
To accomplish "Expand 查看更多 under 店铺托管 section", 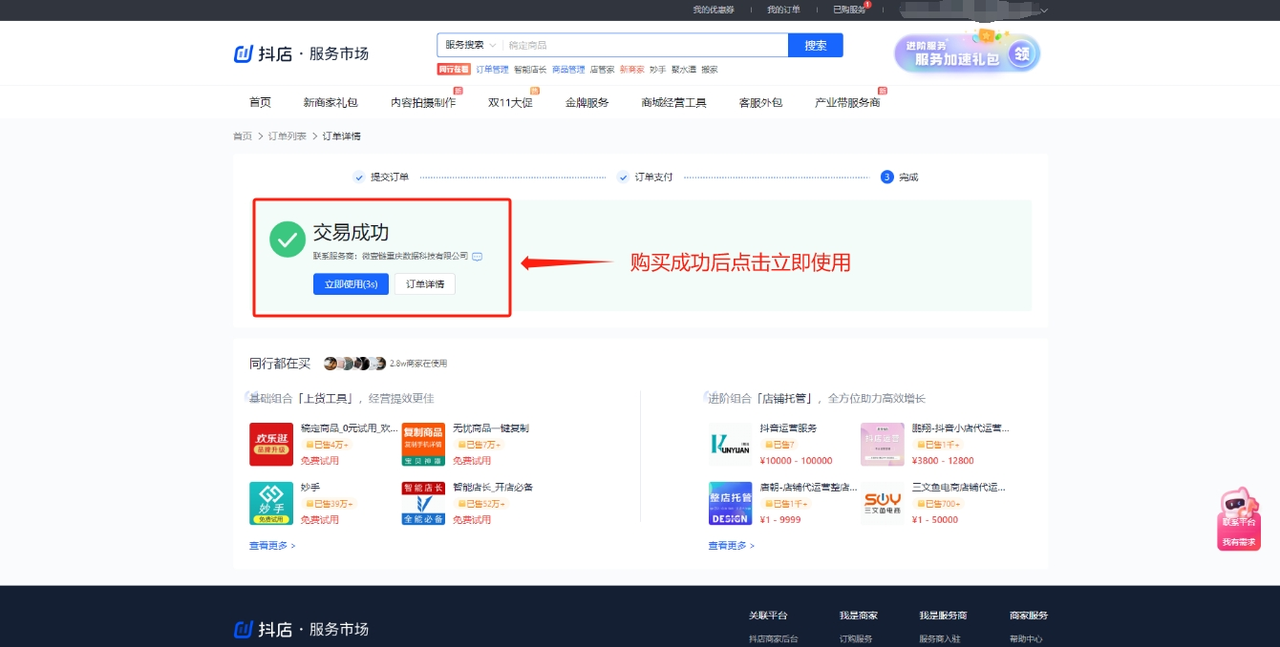I will point(731,546).
